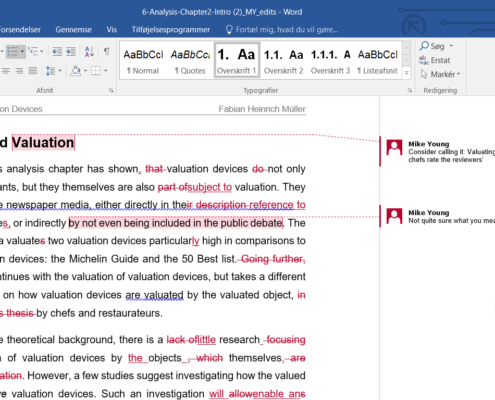Open the bullets dropdown arrow left of numbering
The width and height of the screenshot is (495, 400).
[2, 52]
